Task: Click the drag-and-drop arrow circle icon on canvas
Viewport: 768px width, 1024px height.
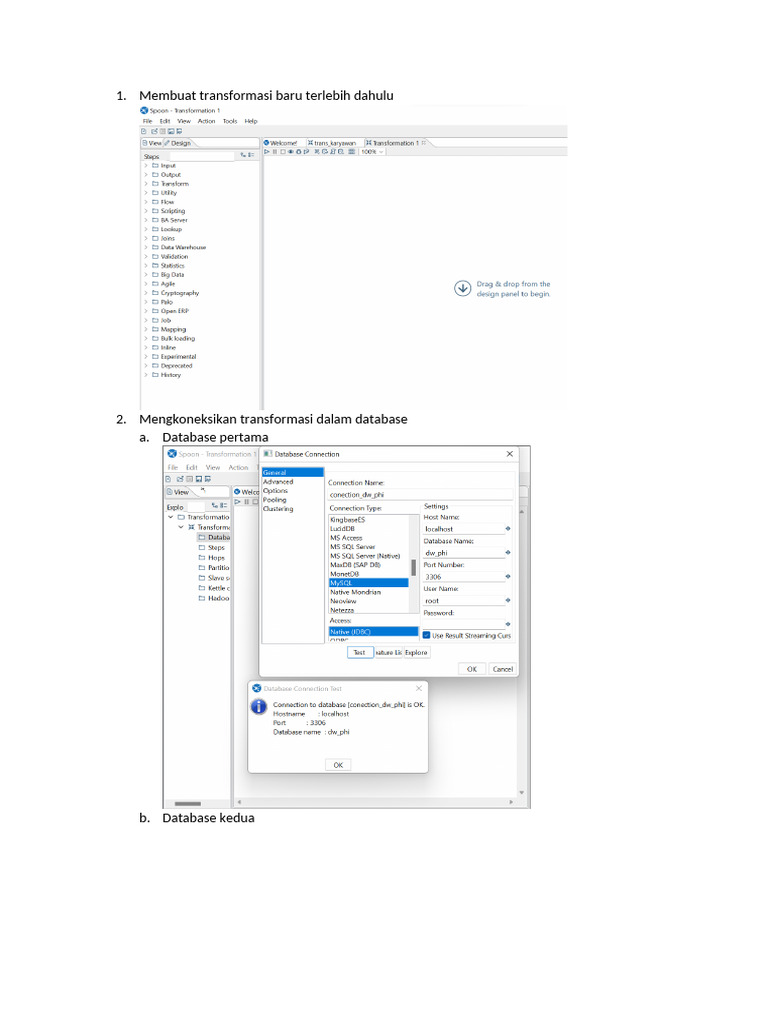Action: click(462, 288)
